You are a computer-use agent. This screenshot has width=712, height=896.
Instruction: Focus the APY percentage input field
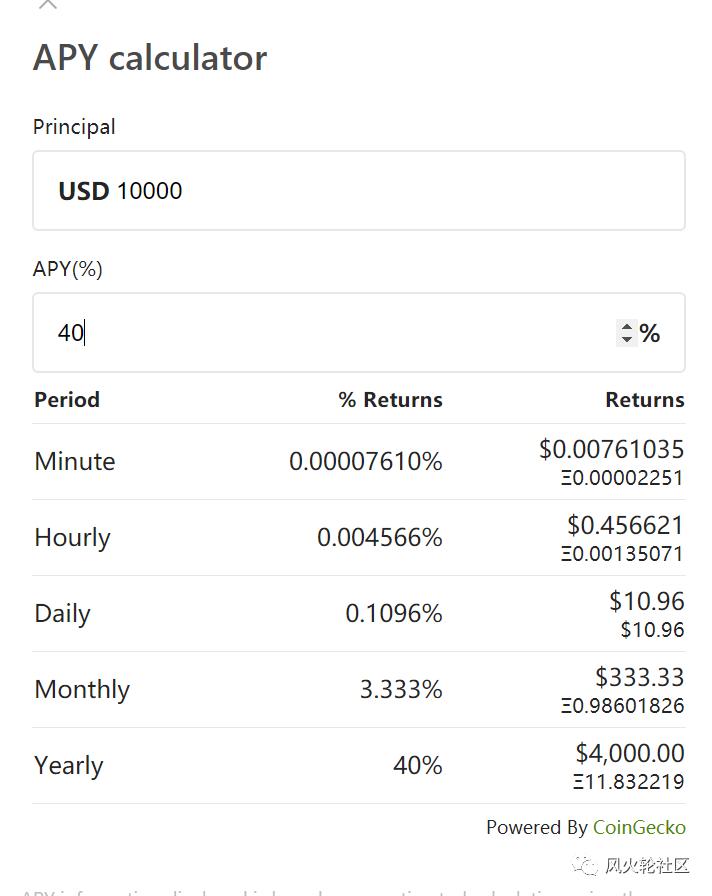(x=330, y=333)
